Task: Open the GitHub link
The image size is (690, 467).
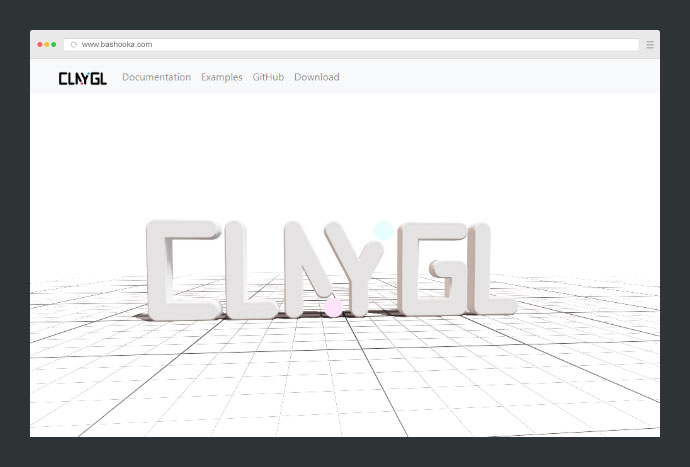Action: click(268, 77)
